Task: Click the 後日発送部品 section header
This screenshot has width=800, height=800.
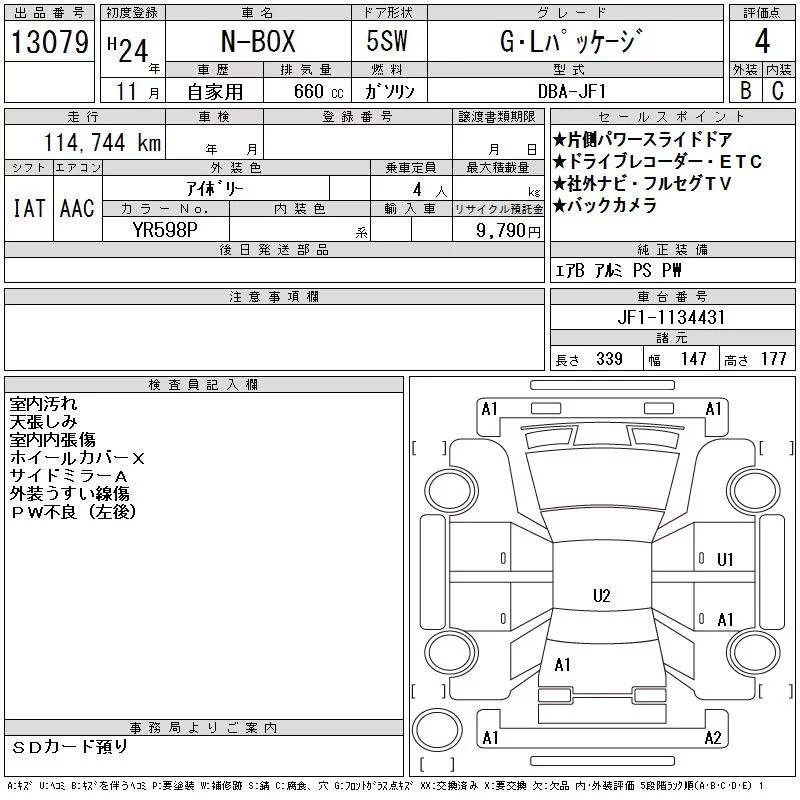Action: click(x=274, y=249)
